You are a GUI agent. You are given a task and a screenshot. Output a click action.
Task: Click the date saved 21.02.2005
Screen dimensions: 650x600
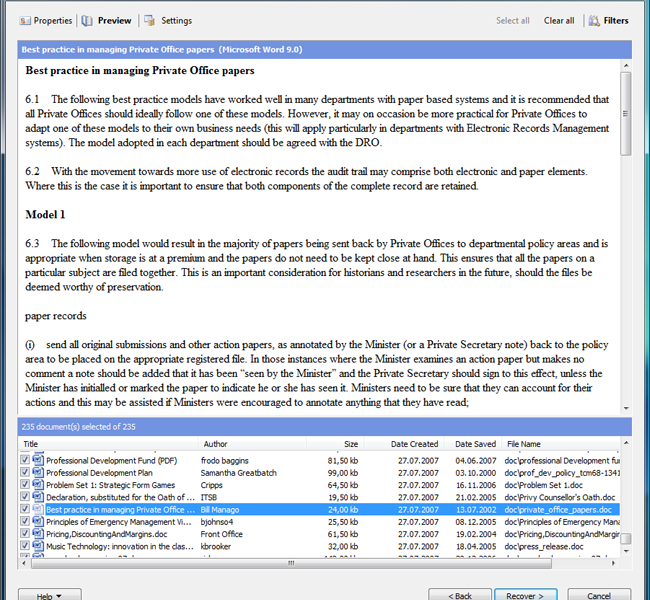pyautogui.click(x=475, y=497)
